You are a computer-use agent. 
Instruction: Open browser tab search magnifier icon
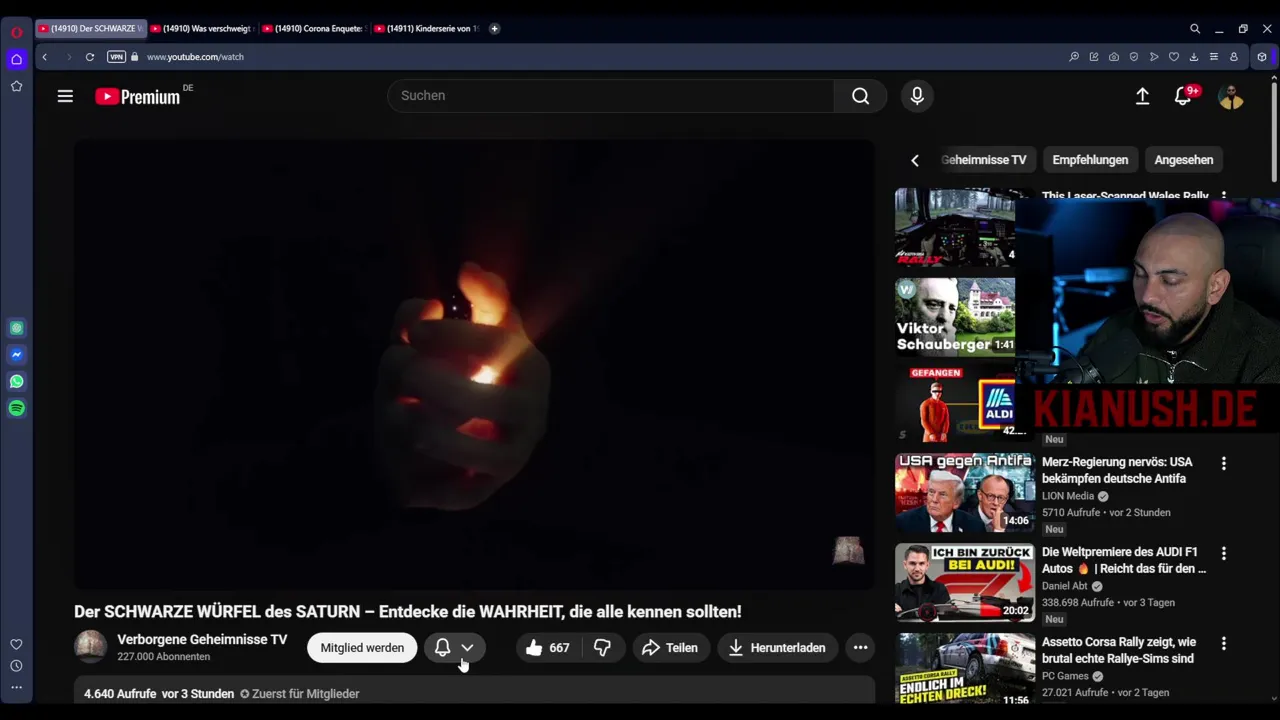(1195, 29)
